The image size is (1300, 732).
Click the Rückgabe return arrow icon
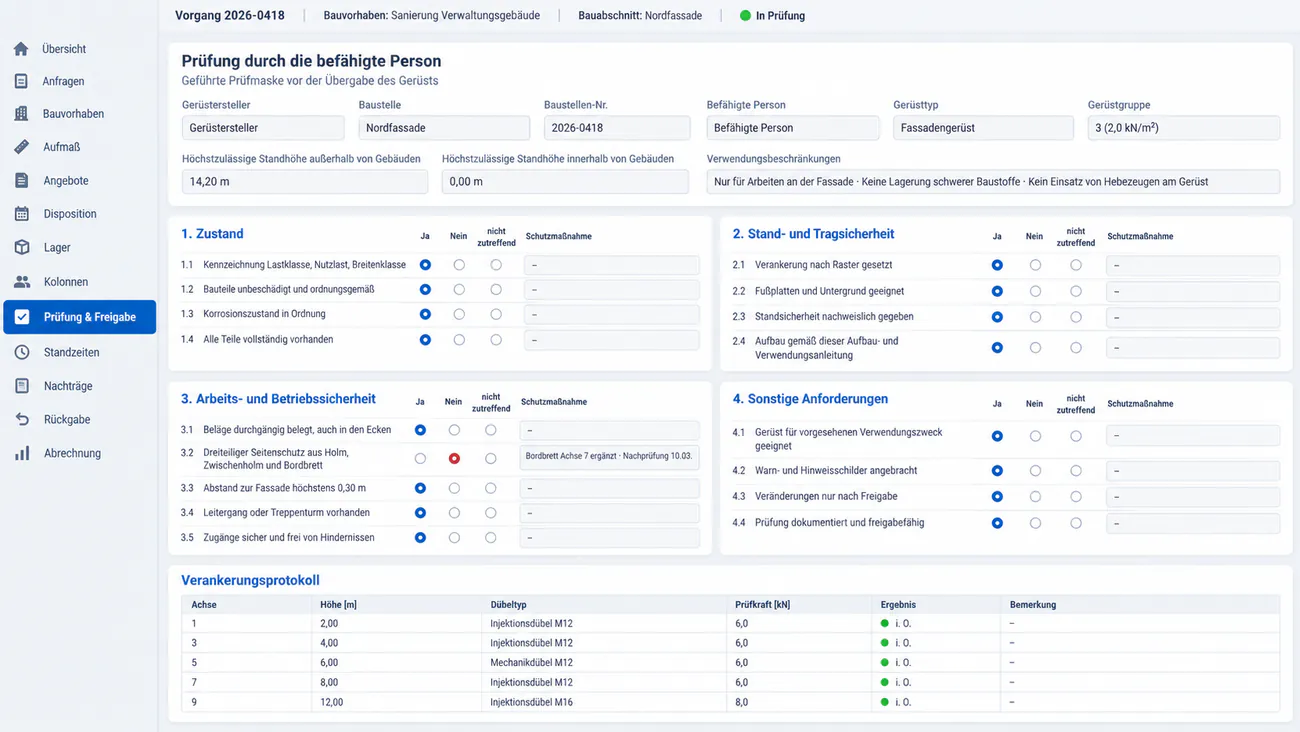tap(22, 419)
